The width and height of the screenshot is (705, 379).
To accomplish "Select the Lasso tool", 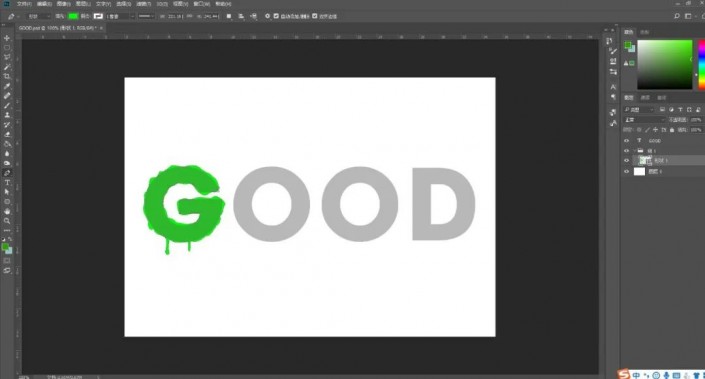I will 7,57.
